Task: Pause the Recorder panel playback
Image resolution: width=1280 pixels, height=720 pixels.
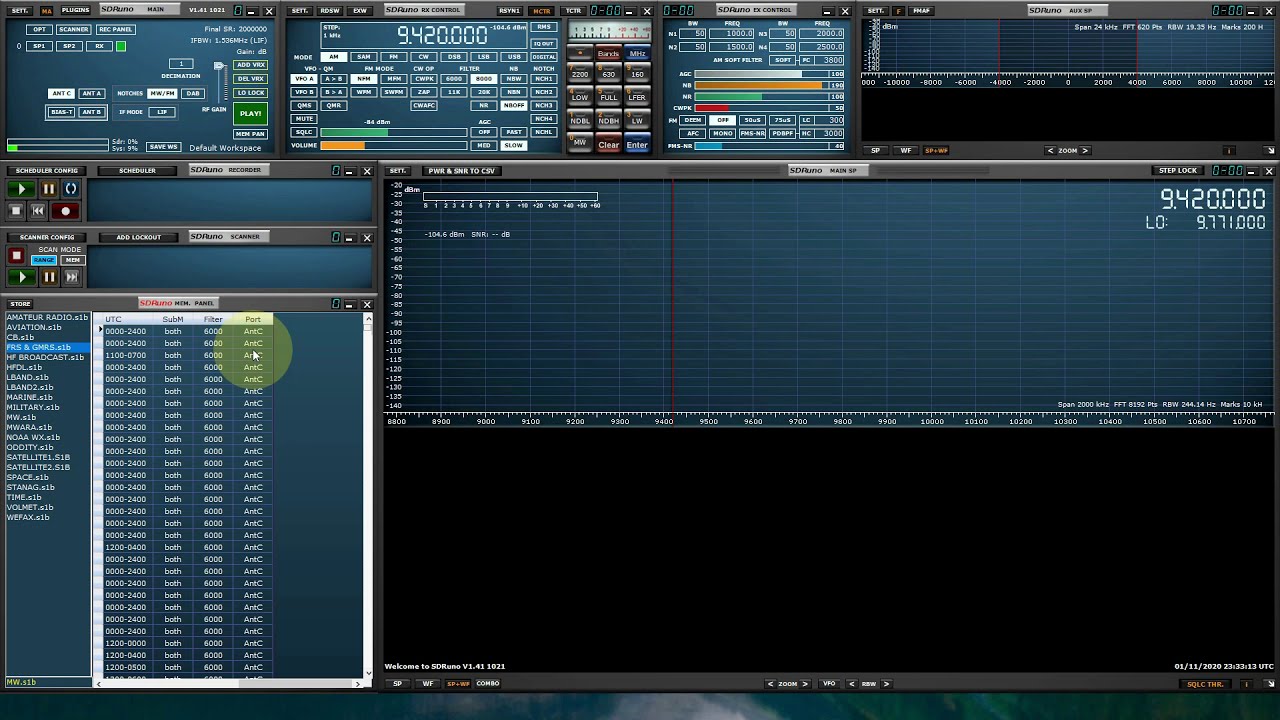Action: click(48, 189)
